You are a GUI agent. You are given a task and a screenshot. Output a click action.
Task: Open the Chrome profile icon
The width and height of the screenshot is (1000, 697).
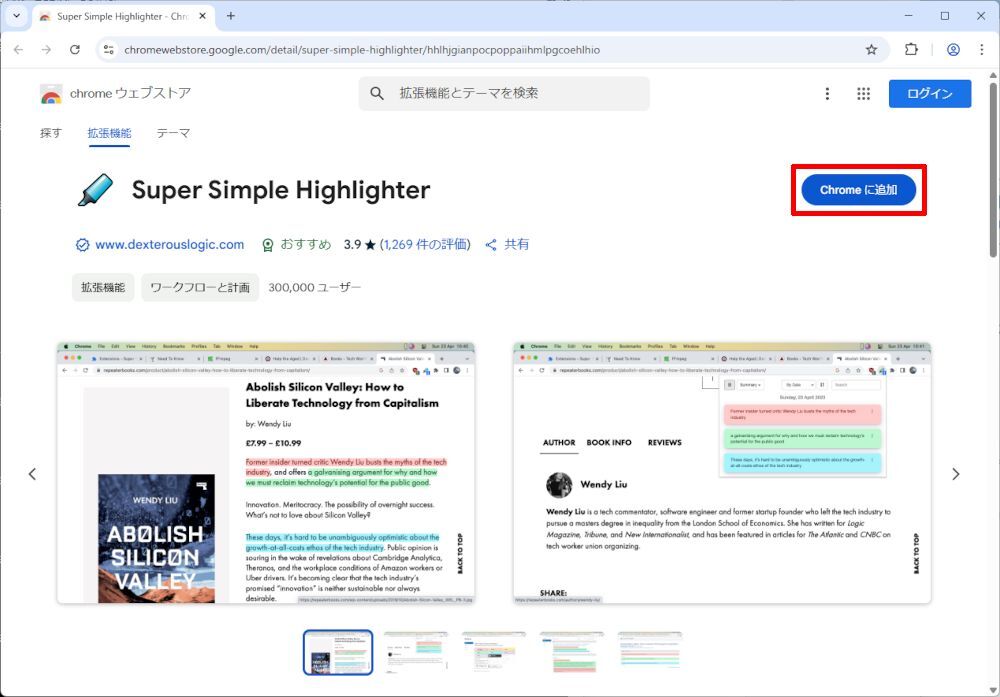(x=953, y=50)
